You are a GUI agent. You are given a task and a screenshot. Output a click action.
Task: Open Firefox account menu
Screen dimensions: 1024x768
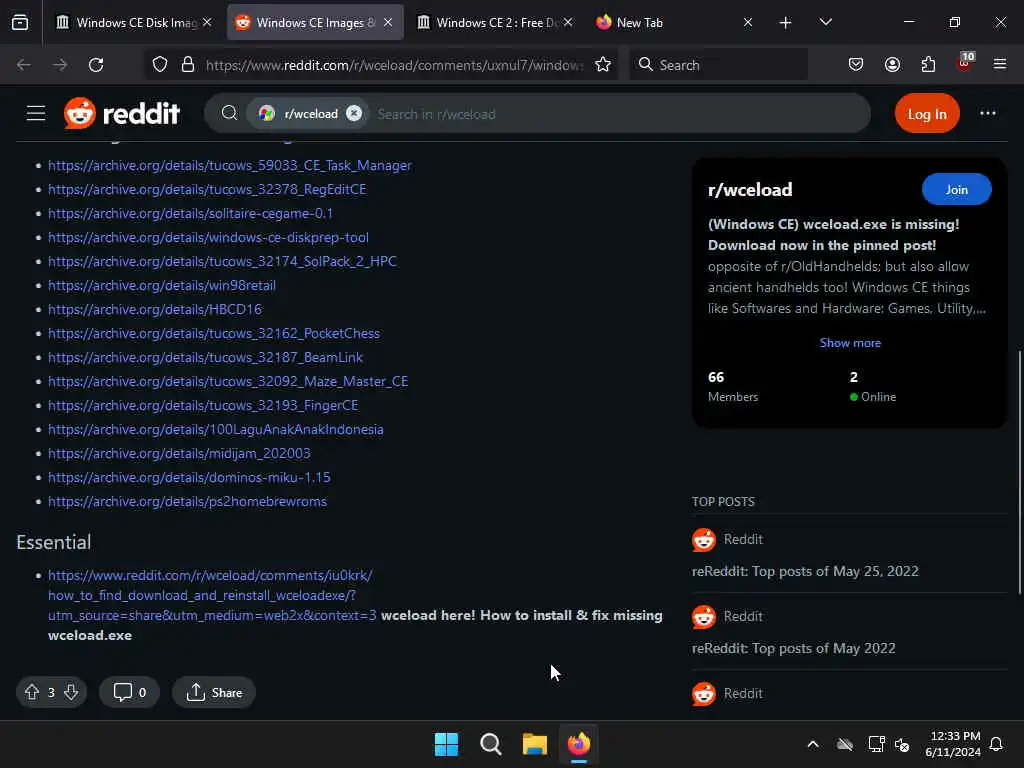coord(892,65)
